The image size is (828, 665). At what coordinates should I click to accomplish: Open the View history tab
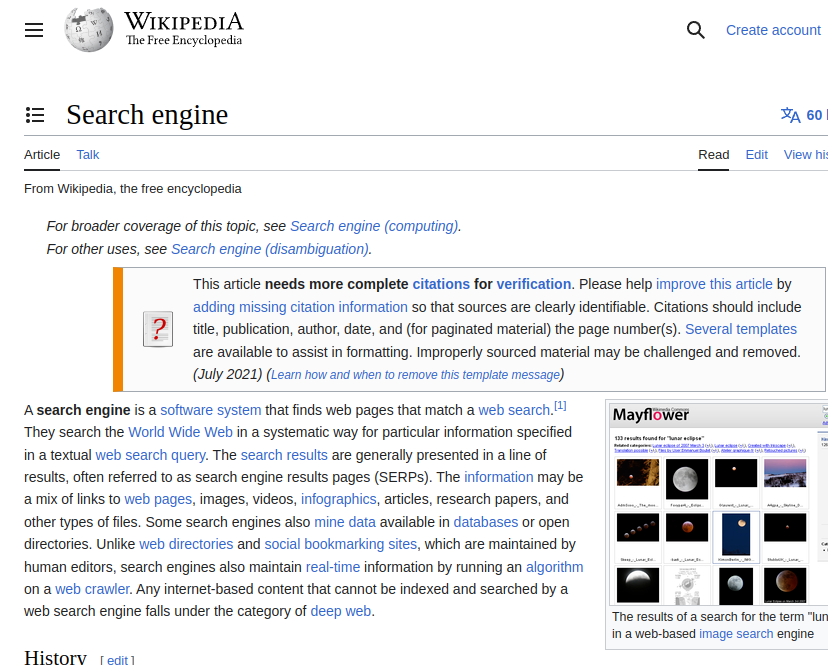coord(806,155)
